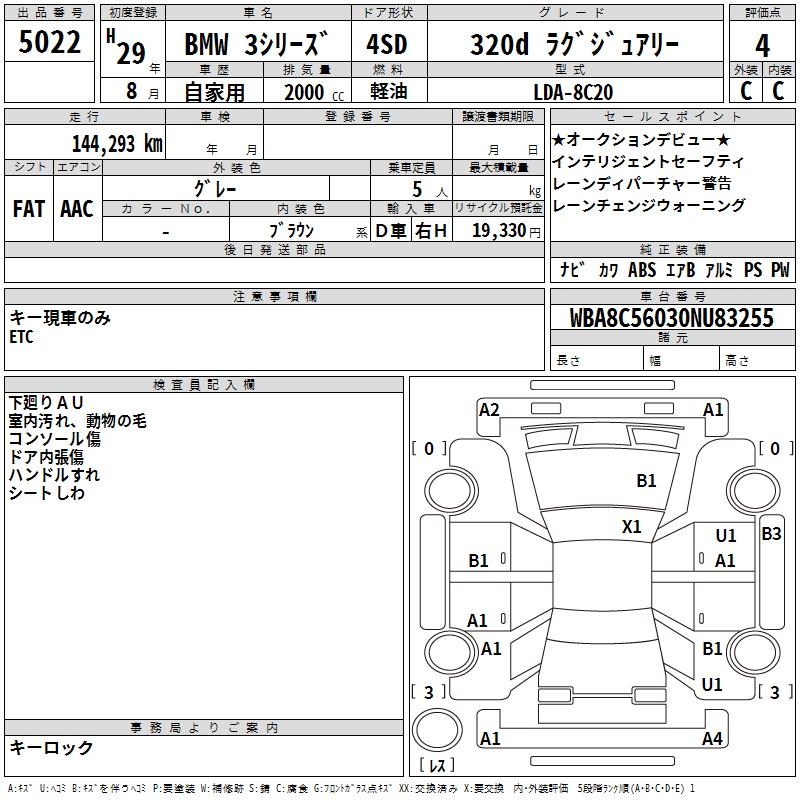Click the アルミ wheel equipment indicator
800x800 pixels.
[717, 270]
